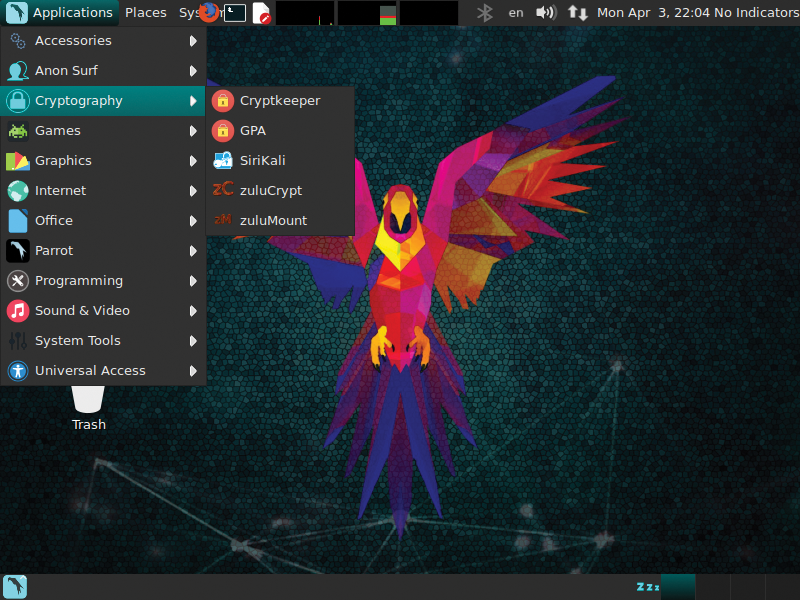Click the network connection arrows icon
Viewport: 800px width, 600px height.
click(x=578, y=12)
